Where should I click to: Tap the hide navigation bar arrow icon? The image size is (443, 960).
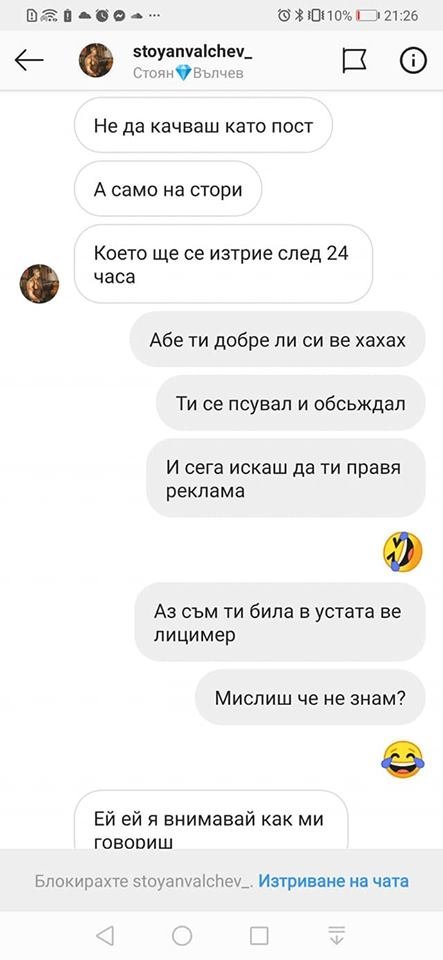point(336,935)
